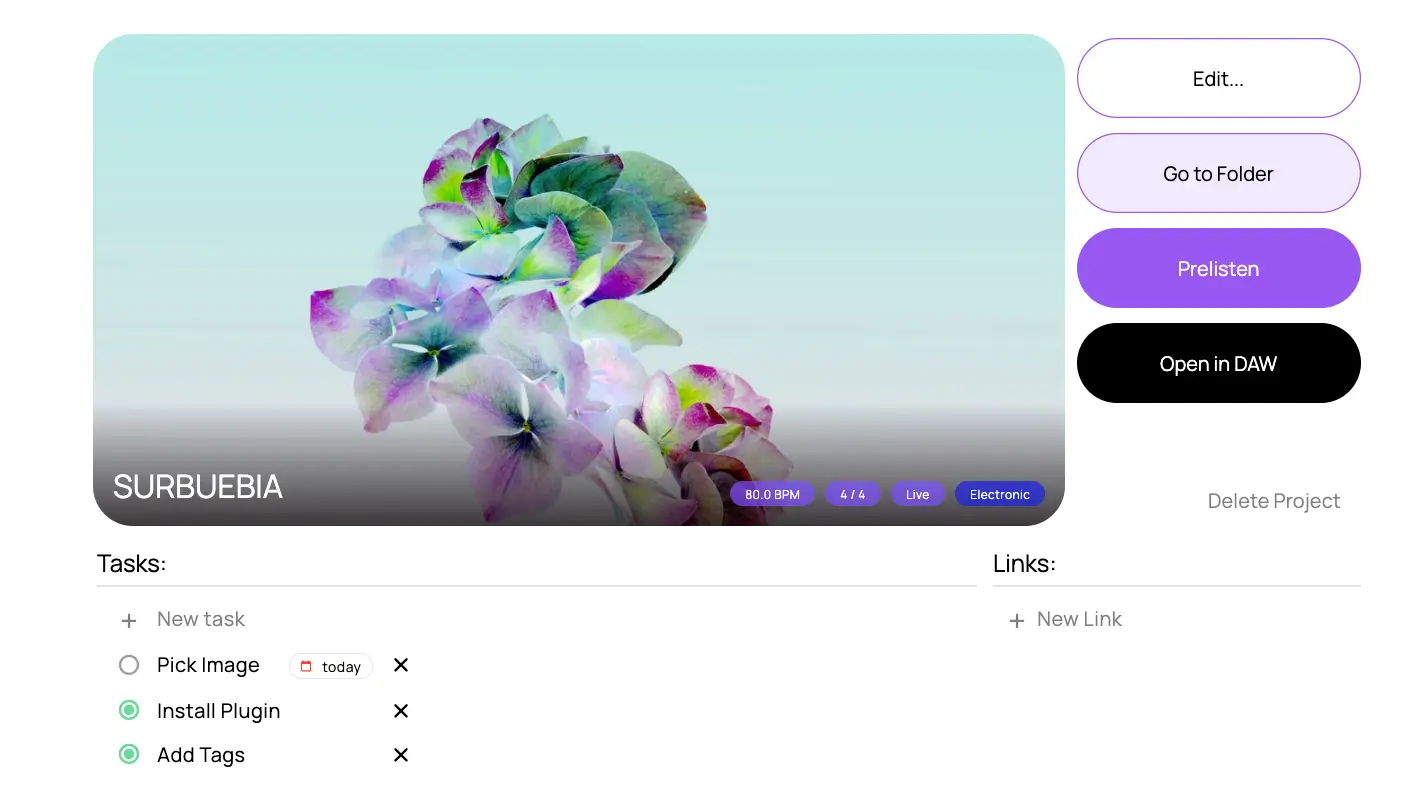Click the Delete Project link
Viewport: 1426px width, 802px height.
click(1273, 501)
